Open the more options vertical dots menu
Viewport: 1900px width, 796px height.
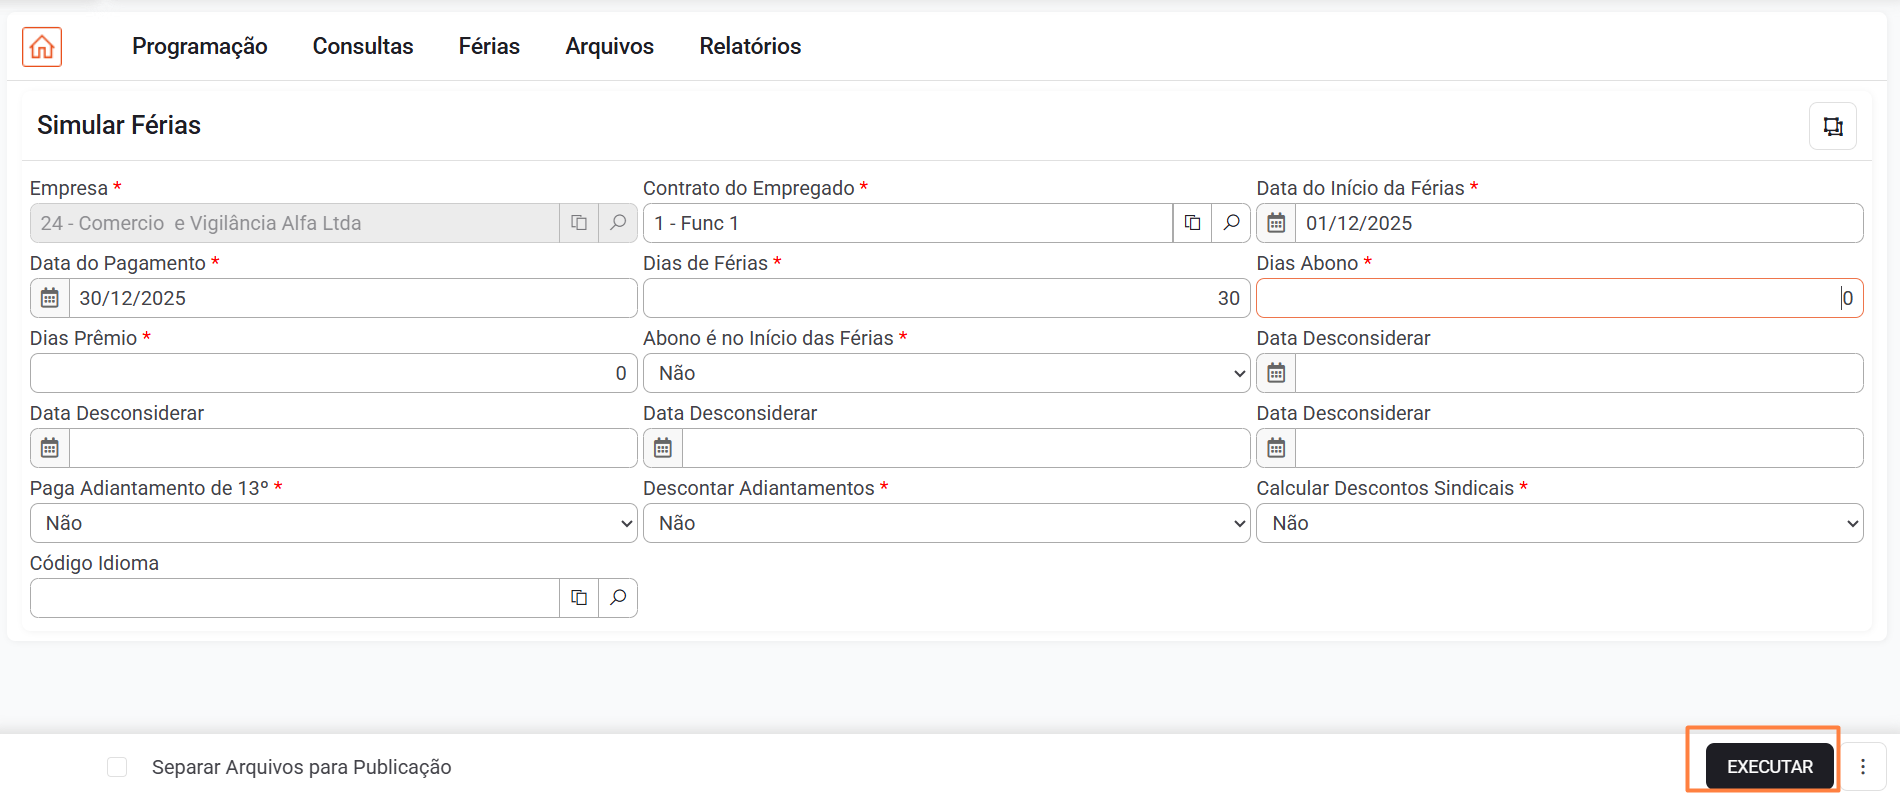[x=1863, y=767]
